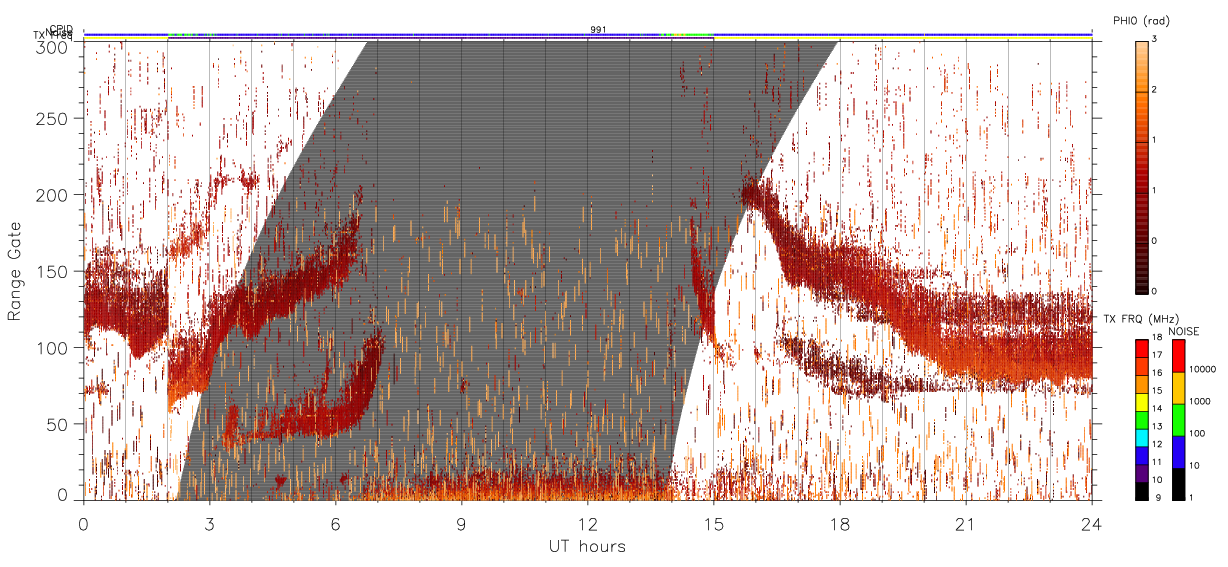Click the '2' label on the PHI0 bar
1228x567 pixels.
point(1154,90)
